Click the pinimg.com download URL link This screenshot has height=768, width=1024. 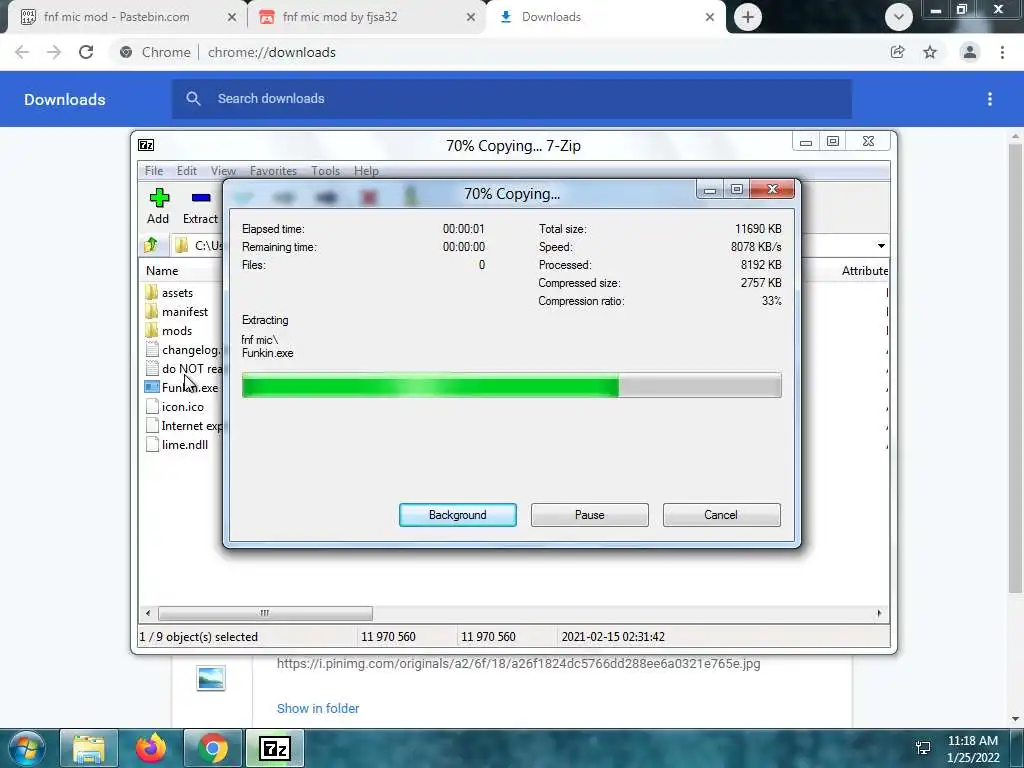coord(519,664)
